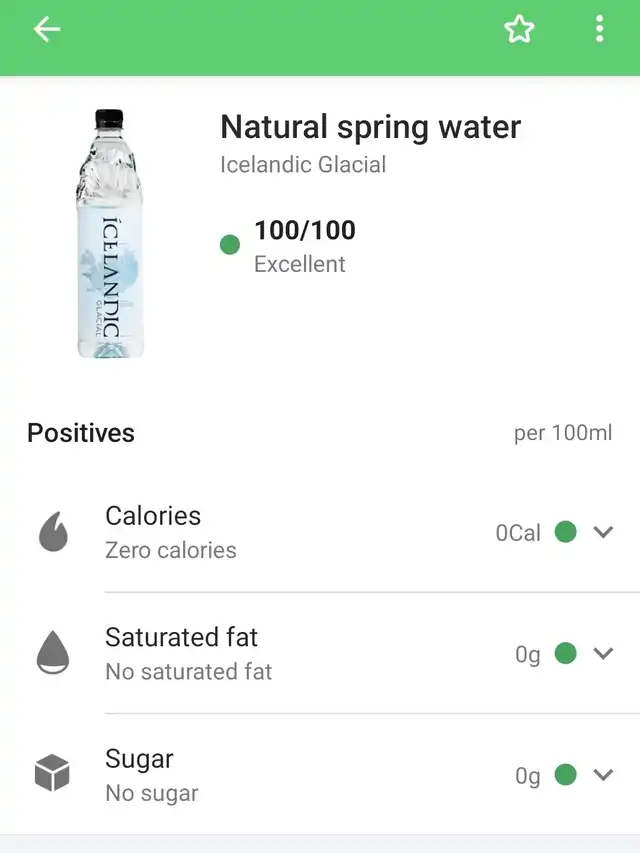Open the three-dot overflow menu
Viewport: 640px width, 853px height.
599,29
